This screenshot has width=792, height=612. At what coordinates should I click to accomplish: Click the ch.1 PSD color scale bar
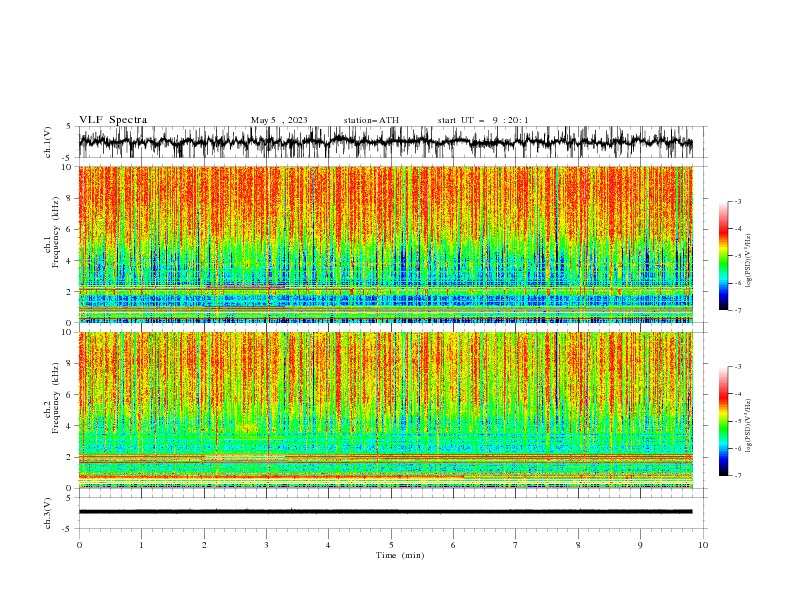click(723, 256)
